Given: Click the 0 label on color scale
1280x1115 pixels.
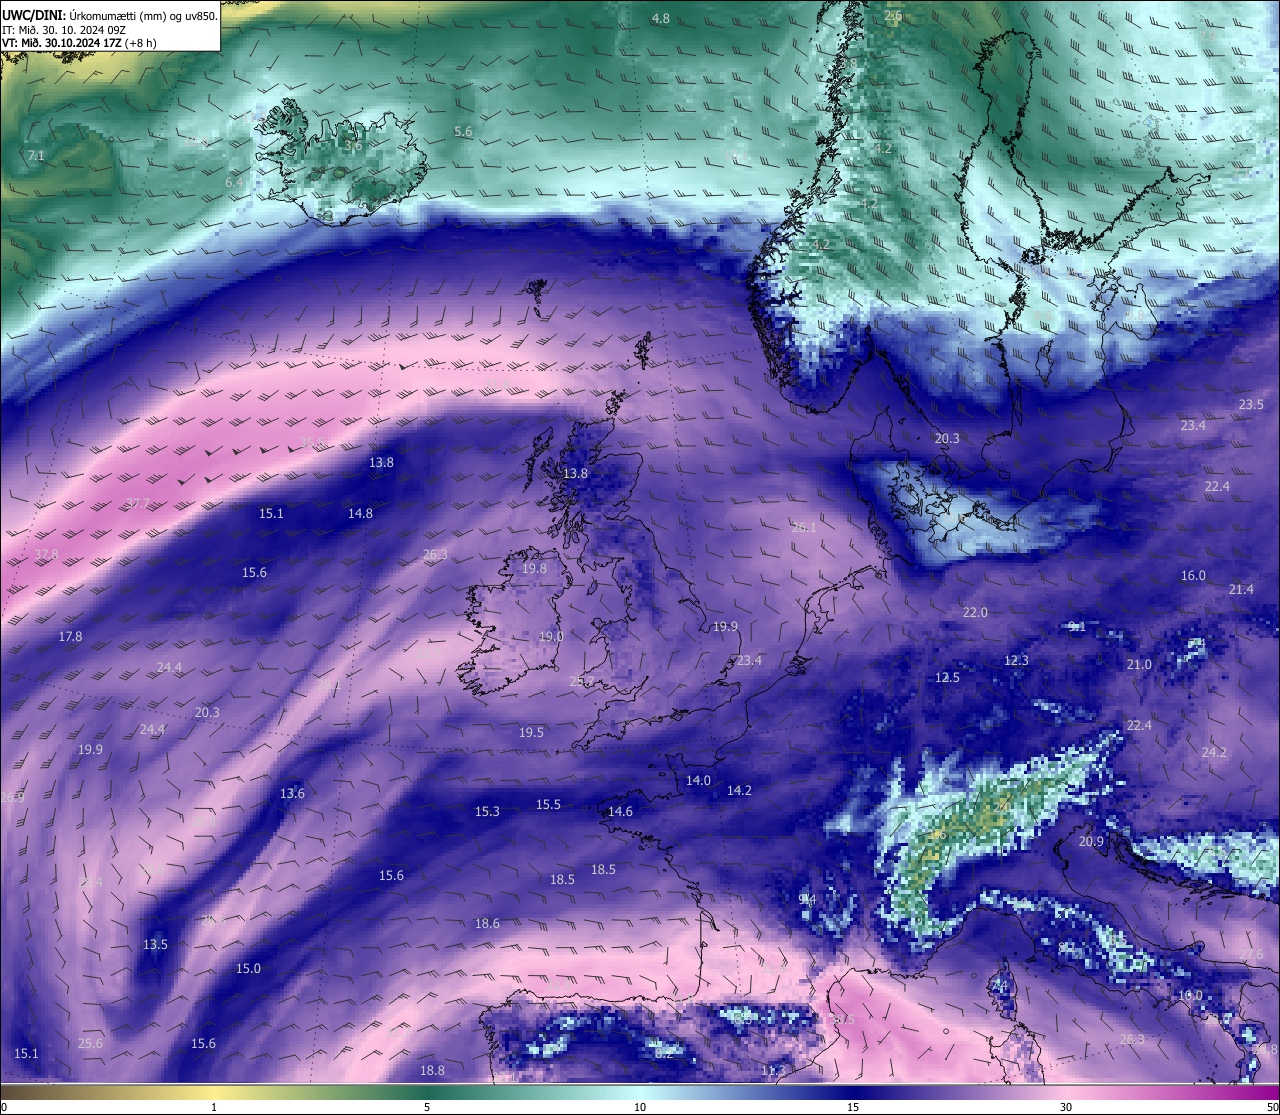Looking at the screenshot, I should [x=4, y=1107].
